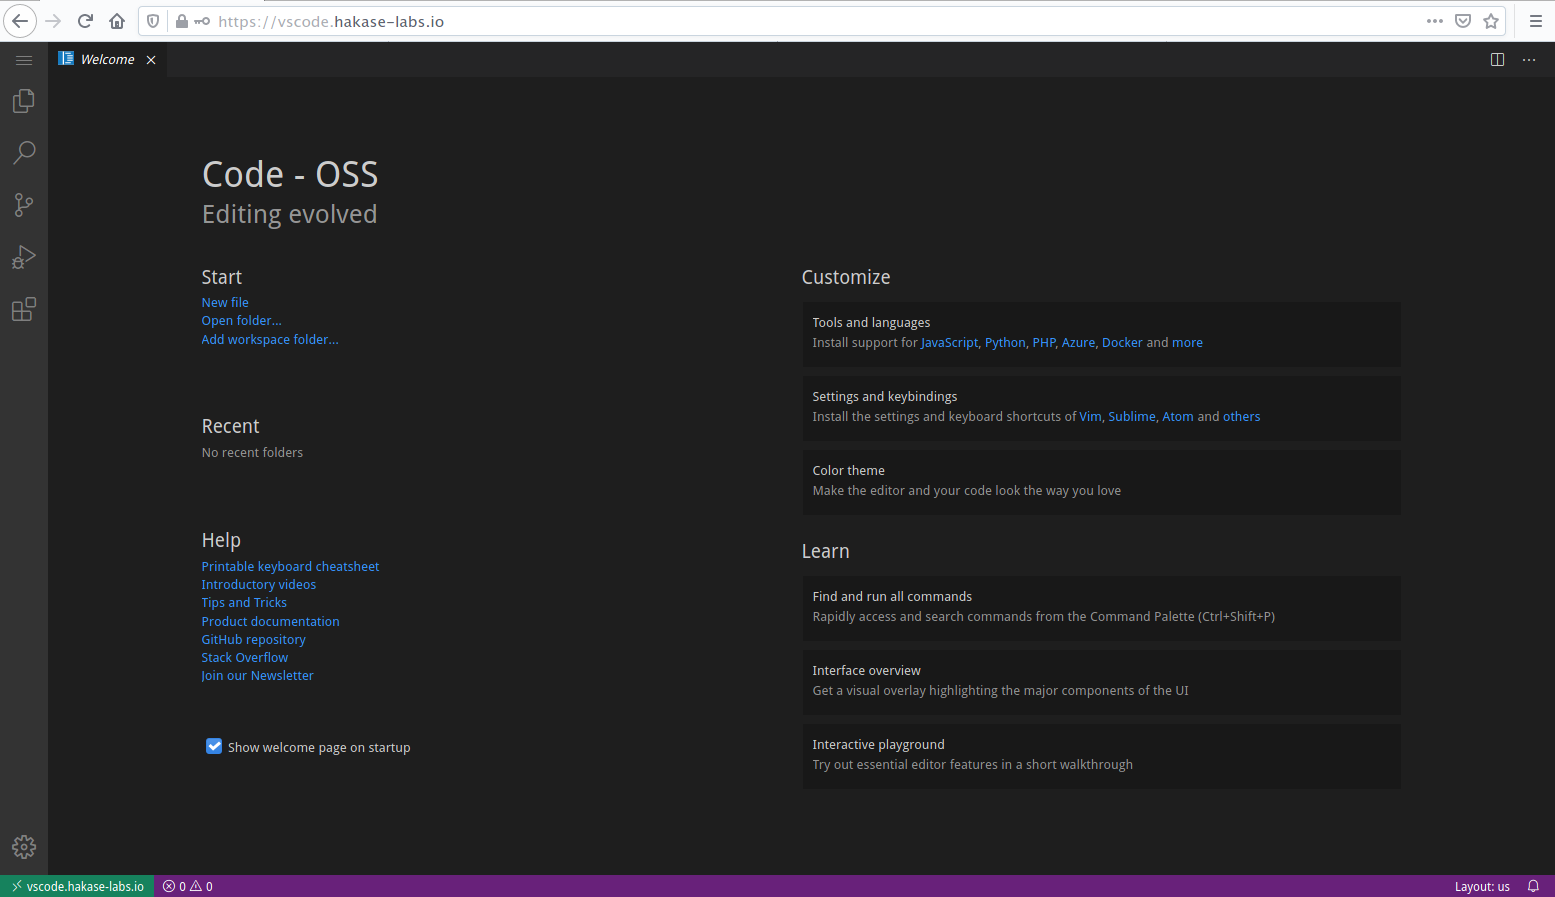
Task: Close the Welcome tab
Action: (x=151, y=60)
